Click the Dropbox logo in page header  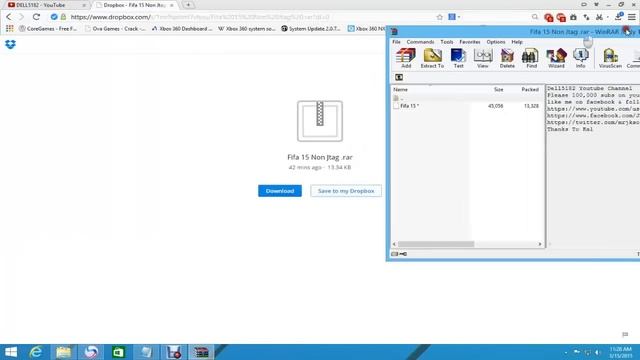click(x=10, y=44)
